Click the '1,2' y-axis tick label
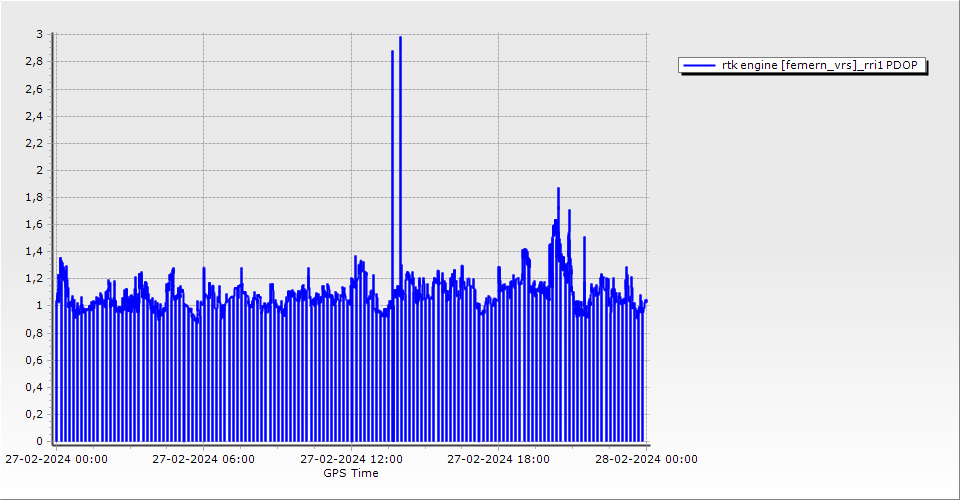960x500 pixels. click(x=34, y=279)
